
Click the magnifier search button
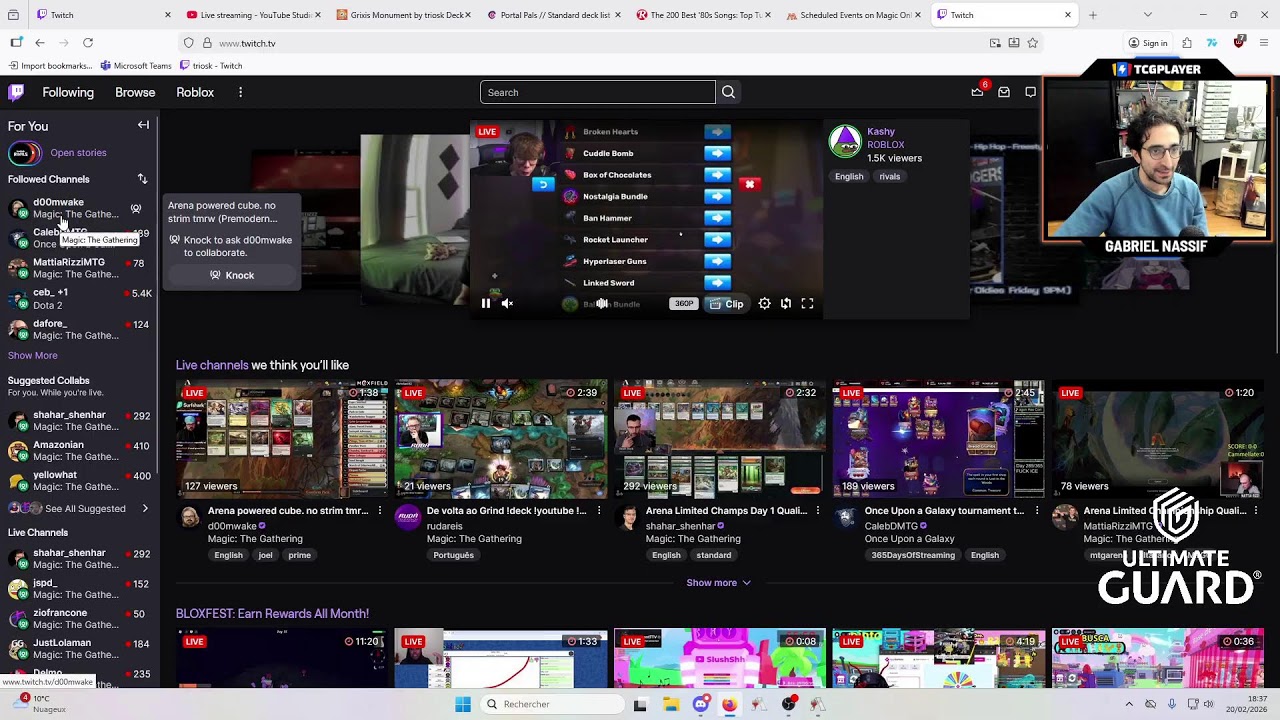point(728,92)
